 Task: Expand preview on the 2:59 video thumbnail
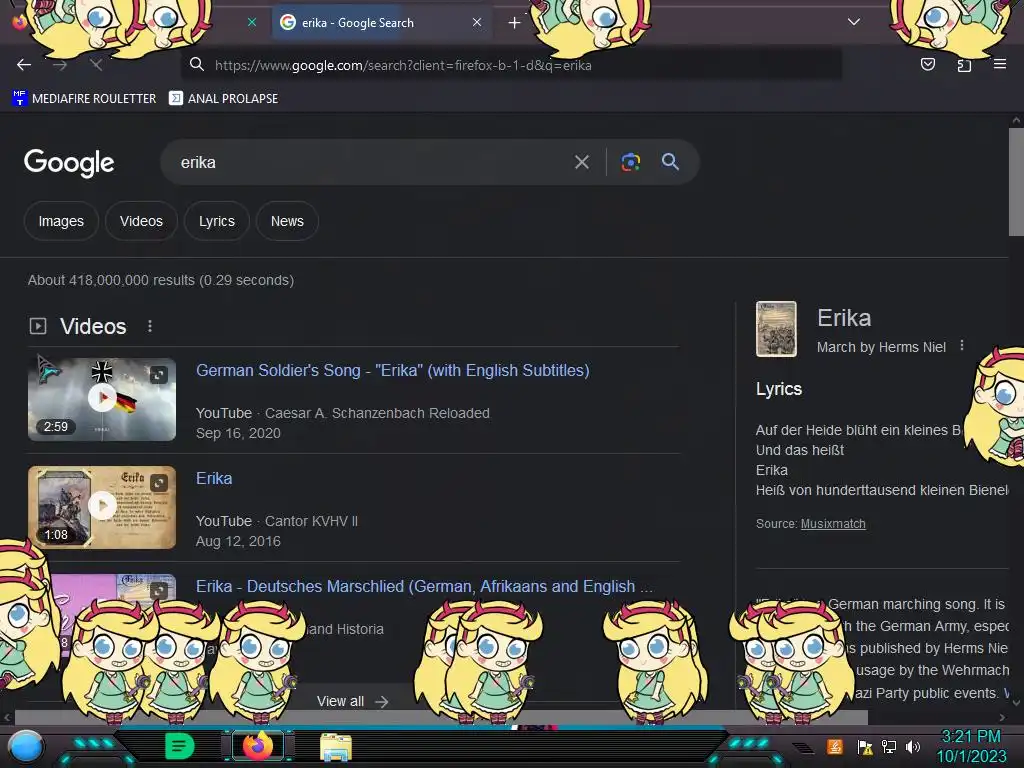159,375
